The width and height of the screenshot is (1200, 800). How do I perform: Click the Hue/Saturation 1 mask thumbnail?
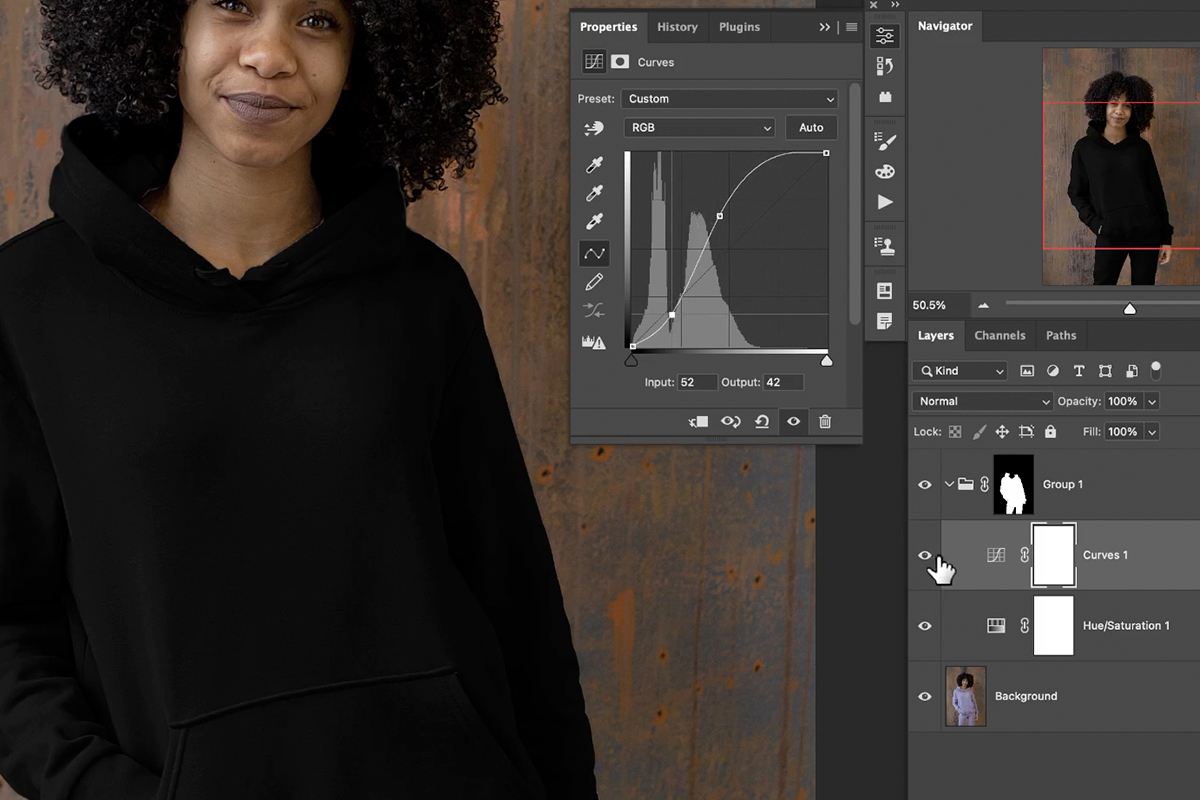click(1053, 625)
